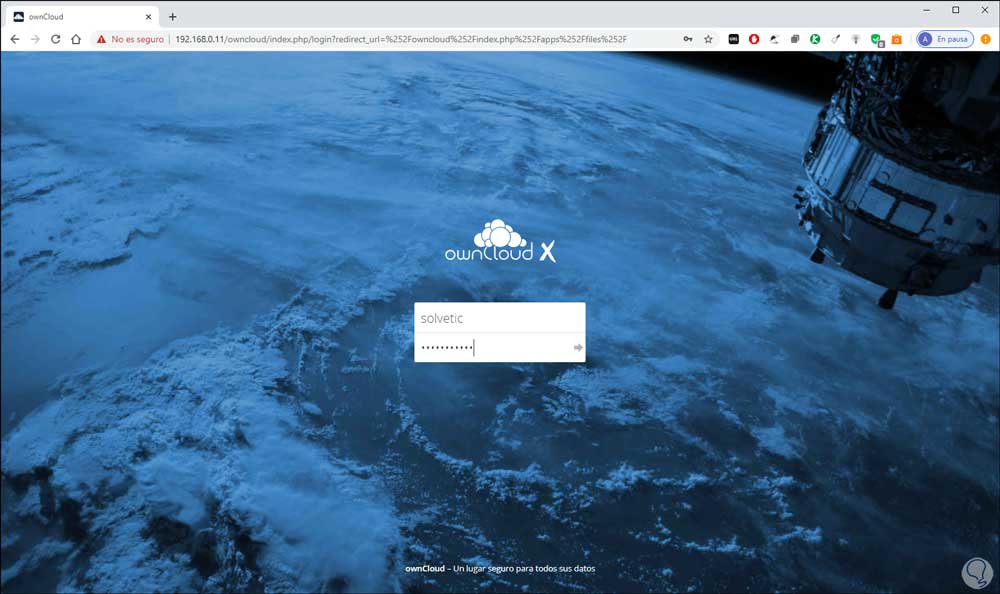1000x594 pixels.
Task: Click the username field containing solvetic
Action: (499, 318)
